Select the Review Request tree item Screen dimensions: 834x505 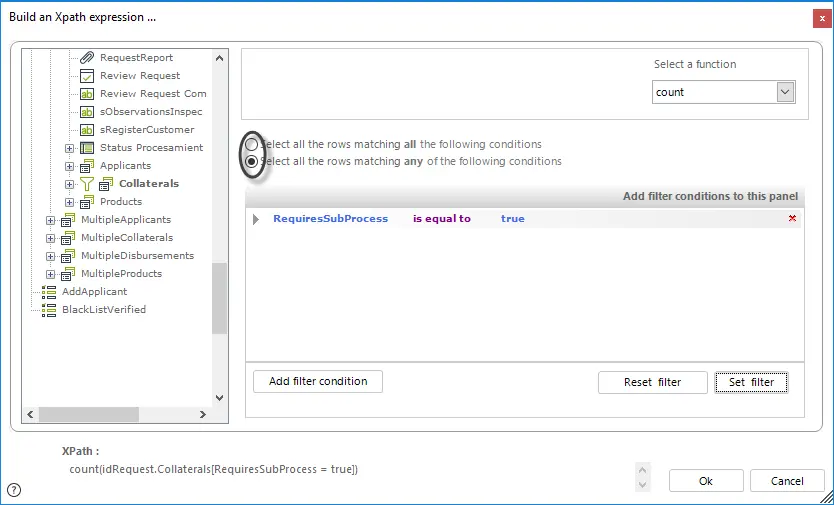tap(140, 76)
